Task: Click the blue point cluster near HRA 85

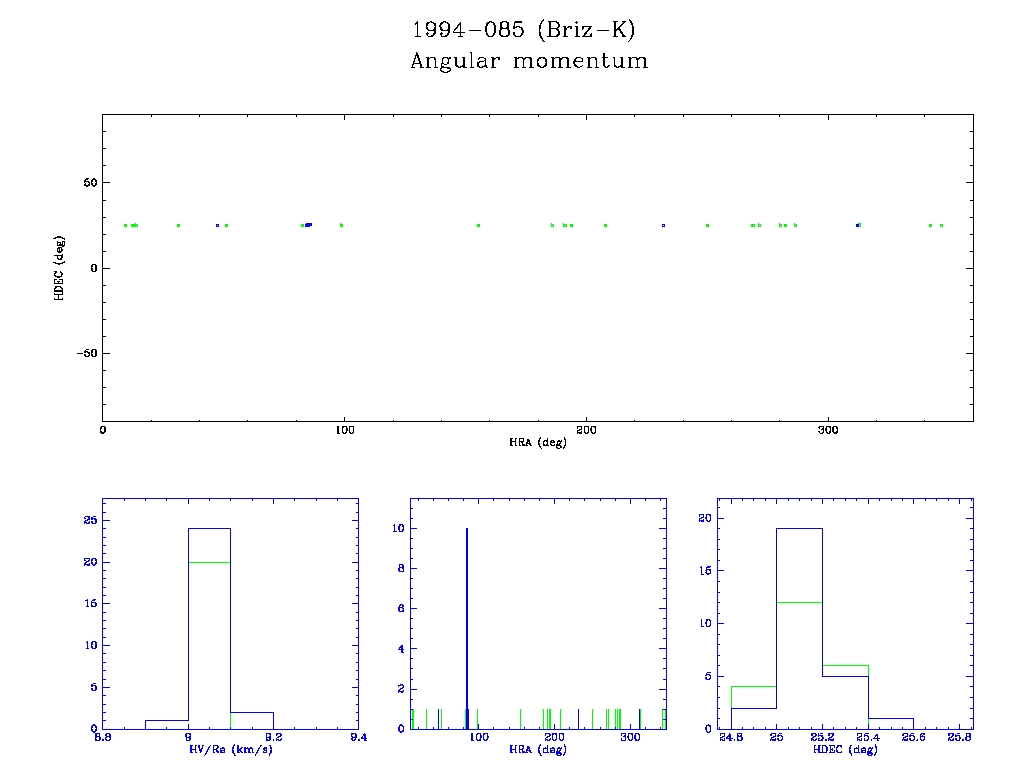Action: click(x=308, y=225)
